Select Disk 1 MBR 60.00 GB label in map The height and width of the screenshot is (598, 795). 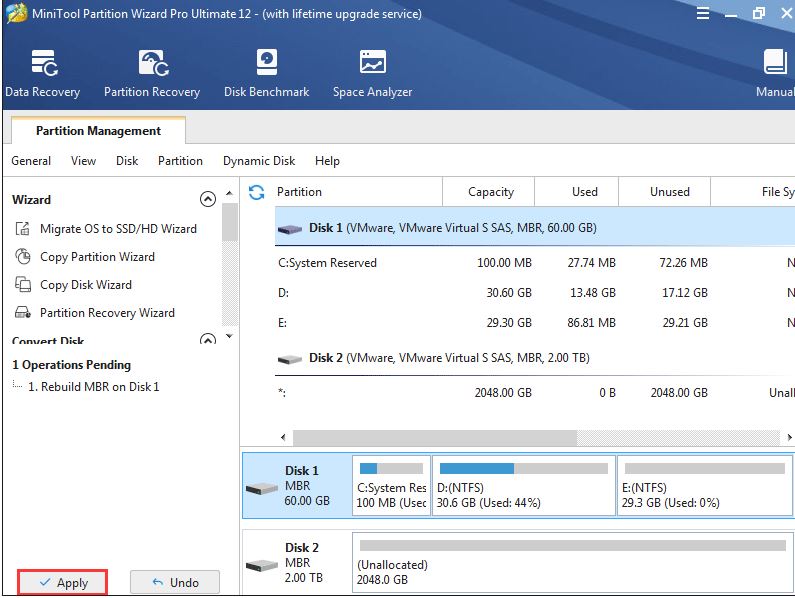[307, 485]
